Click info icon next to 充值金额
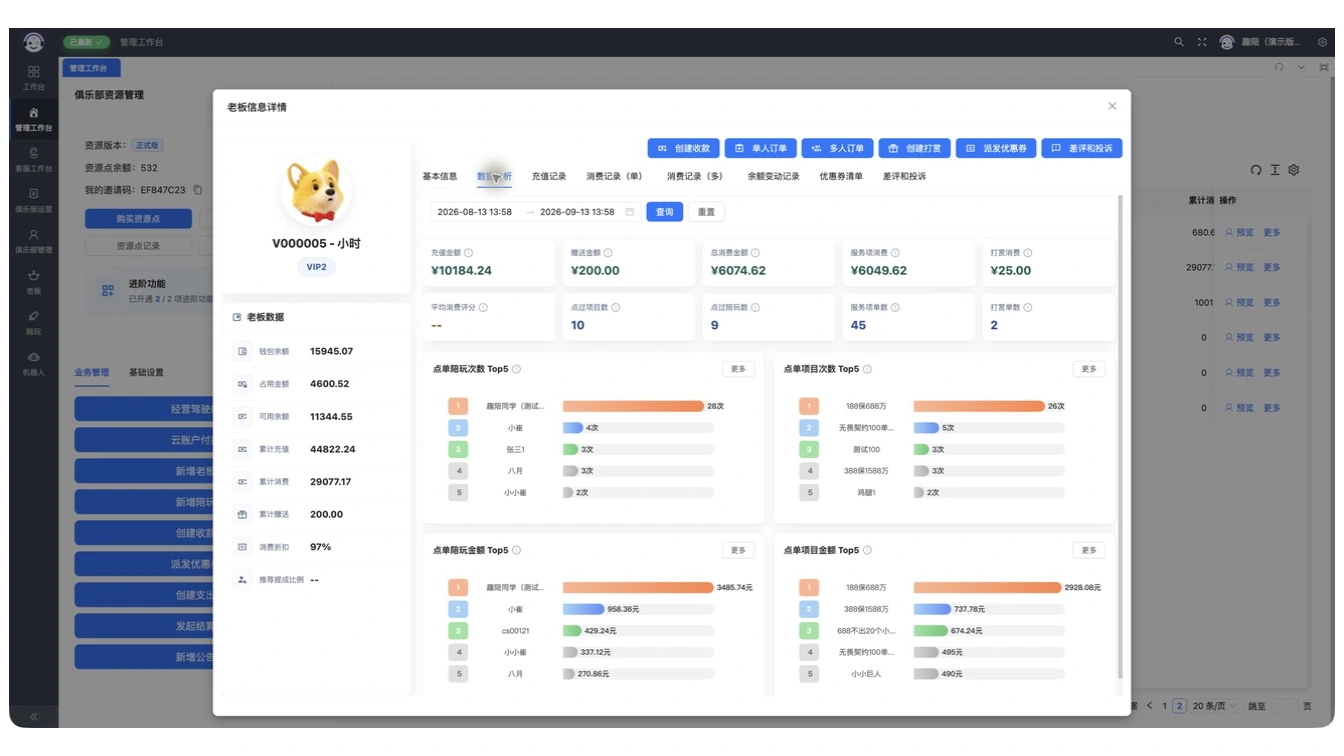The height and width of the screenshot is (756, 1344). pyautogui.click(x=468, y=253)
